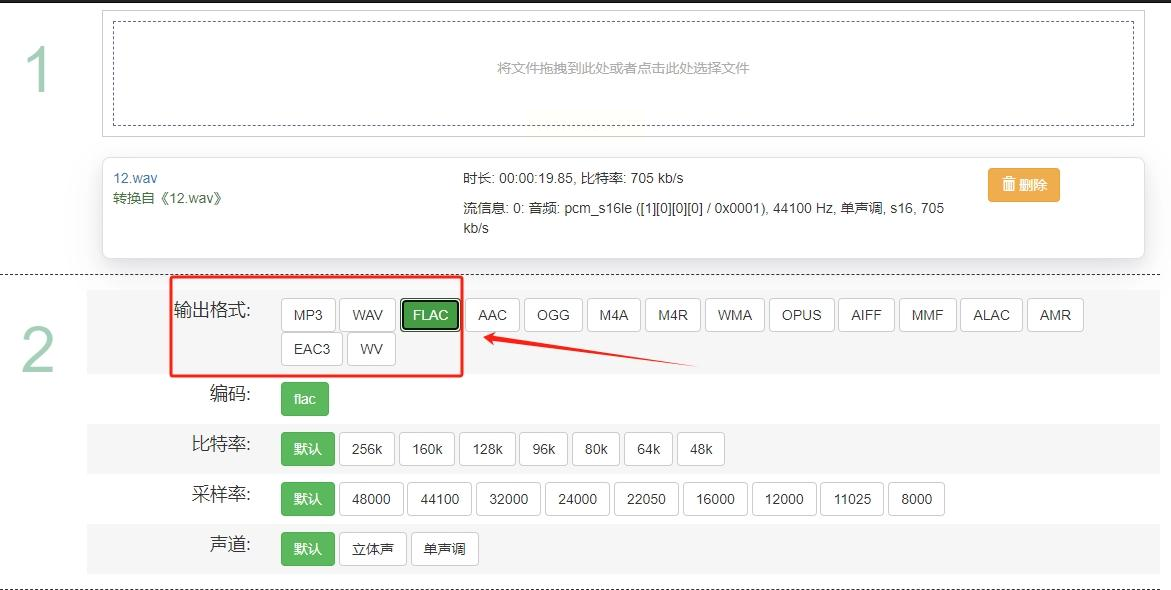Set sample rate to 32000
This screenshot has height=590, width=1171.
(509, 499)
